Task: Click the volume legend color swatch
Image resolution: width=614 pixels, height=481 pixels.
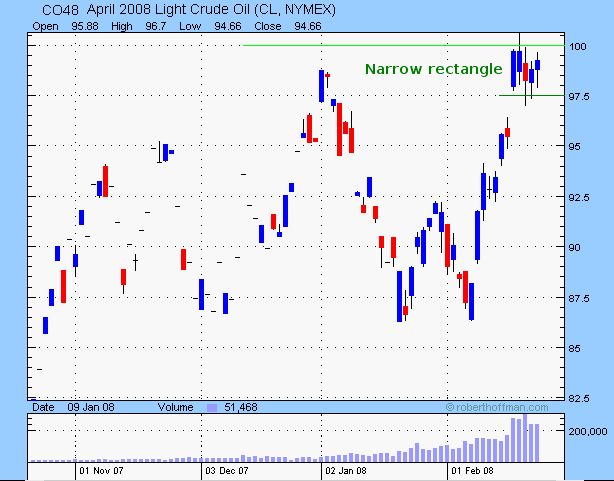Action: (211, 408)
